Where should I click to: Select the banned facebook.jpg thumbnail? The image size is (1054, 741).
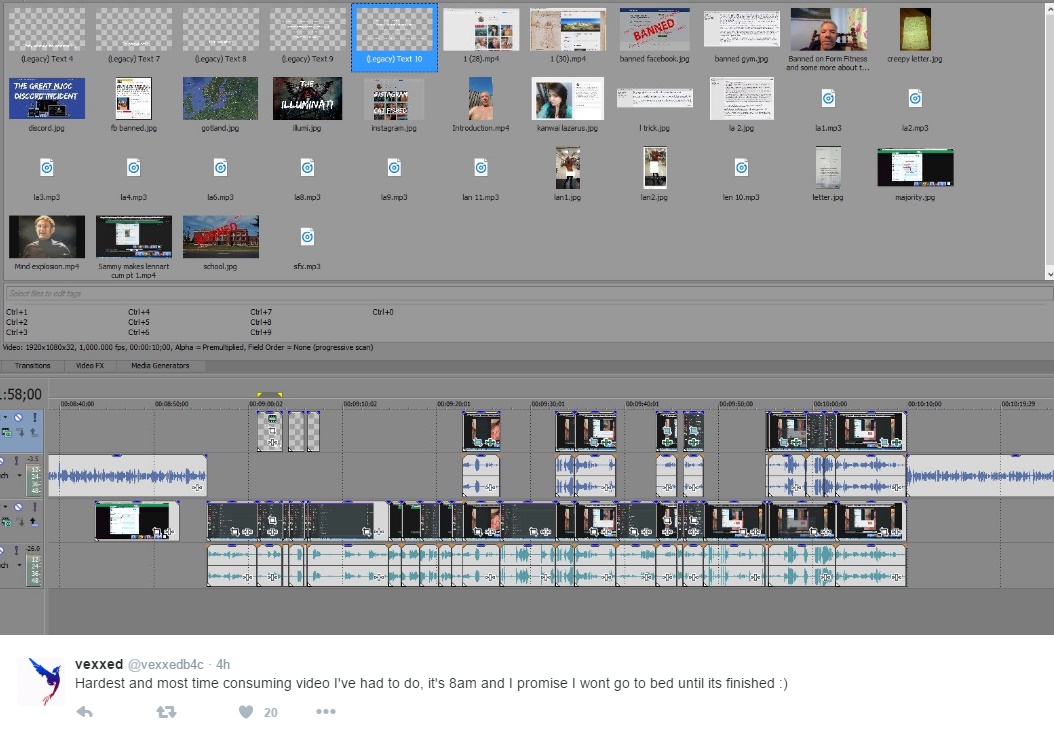click(x=654, y=29)
